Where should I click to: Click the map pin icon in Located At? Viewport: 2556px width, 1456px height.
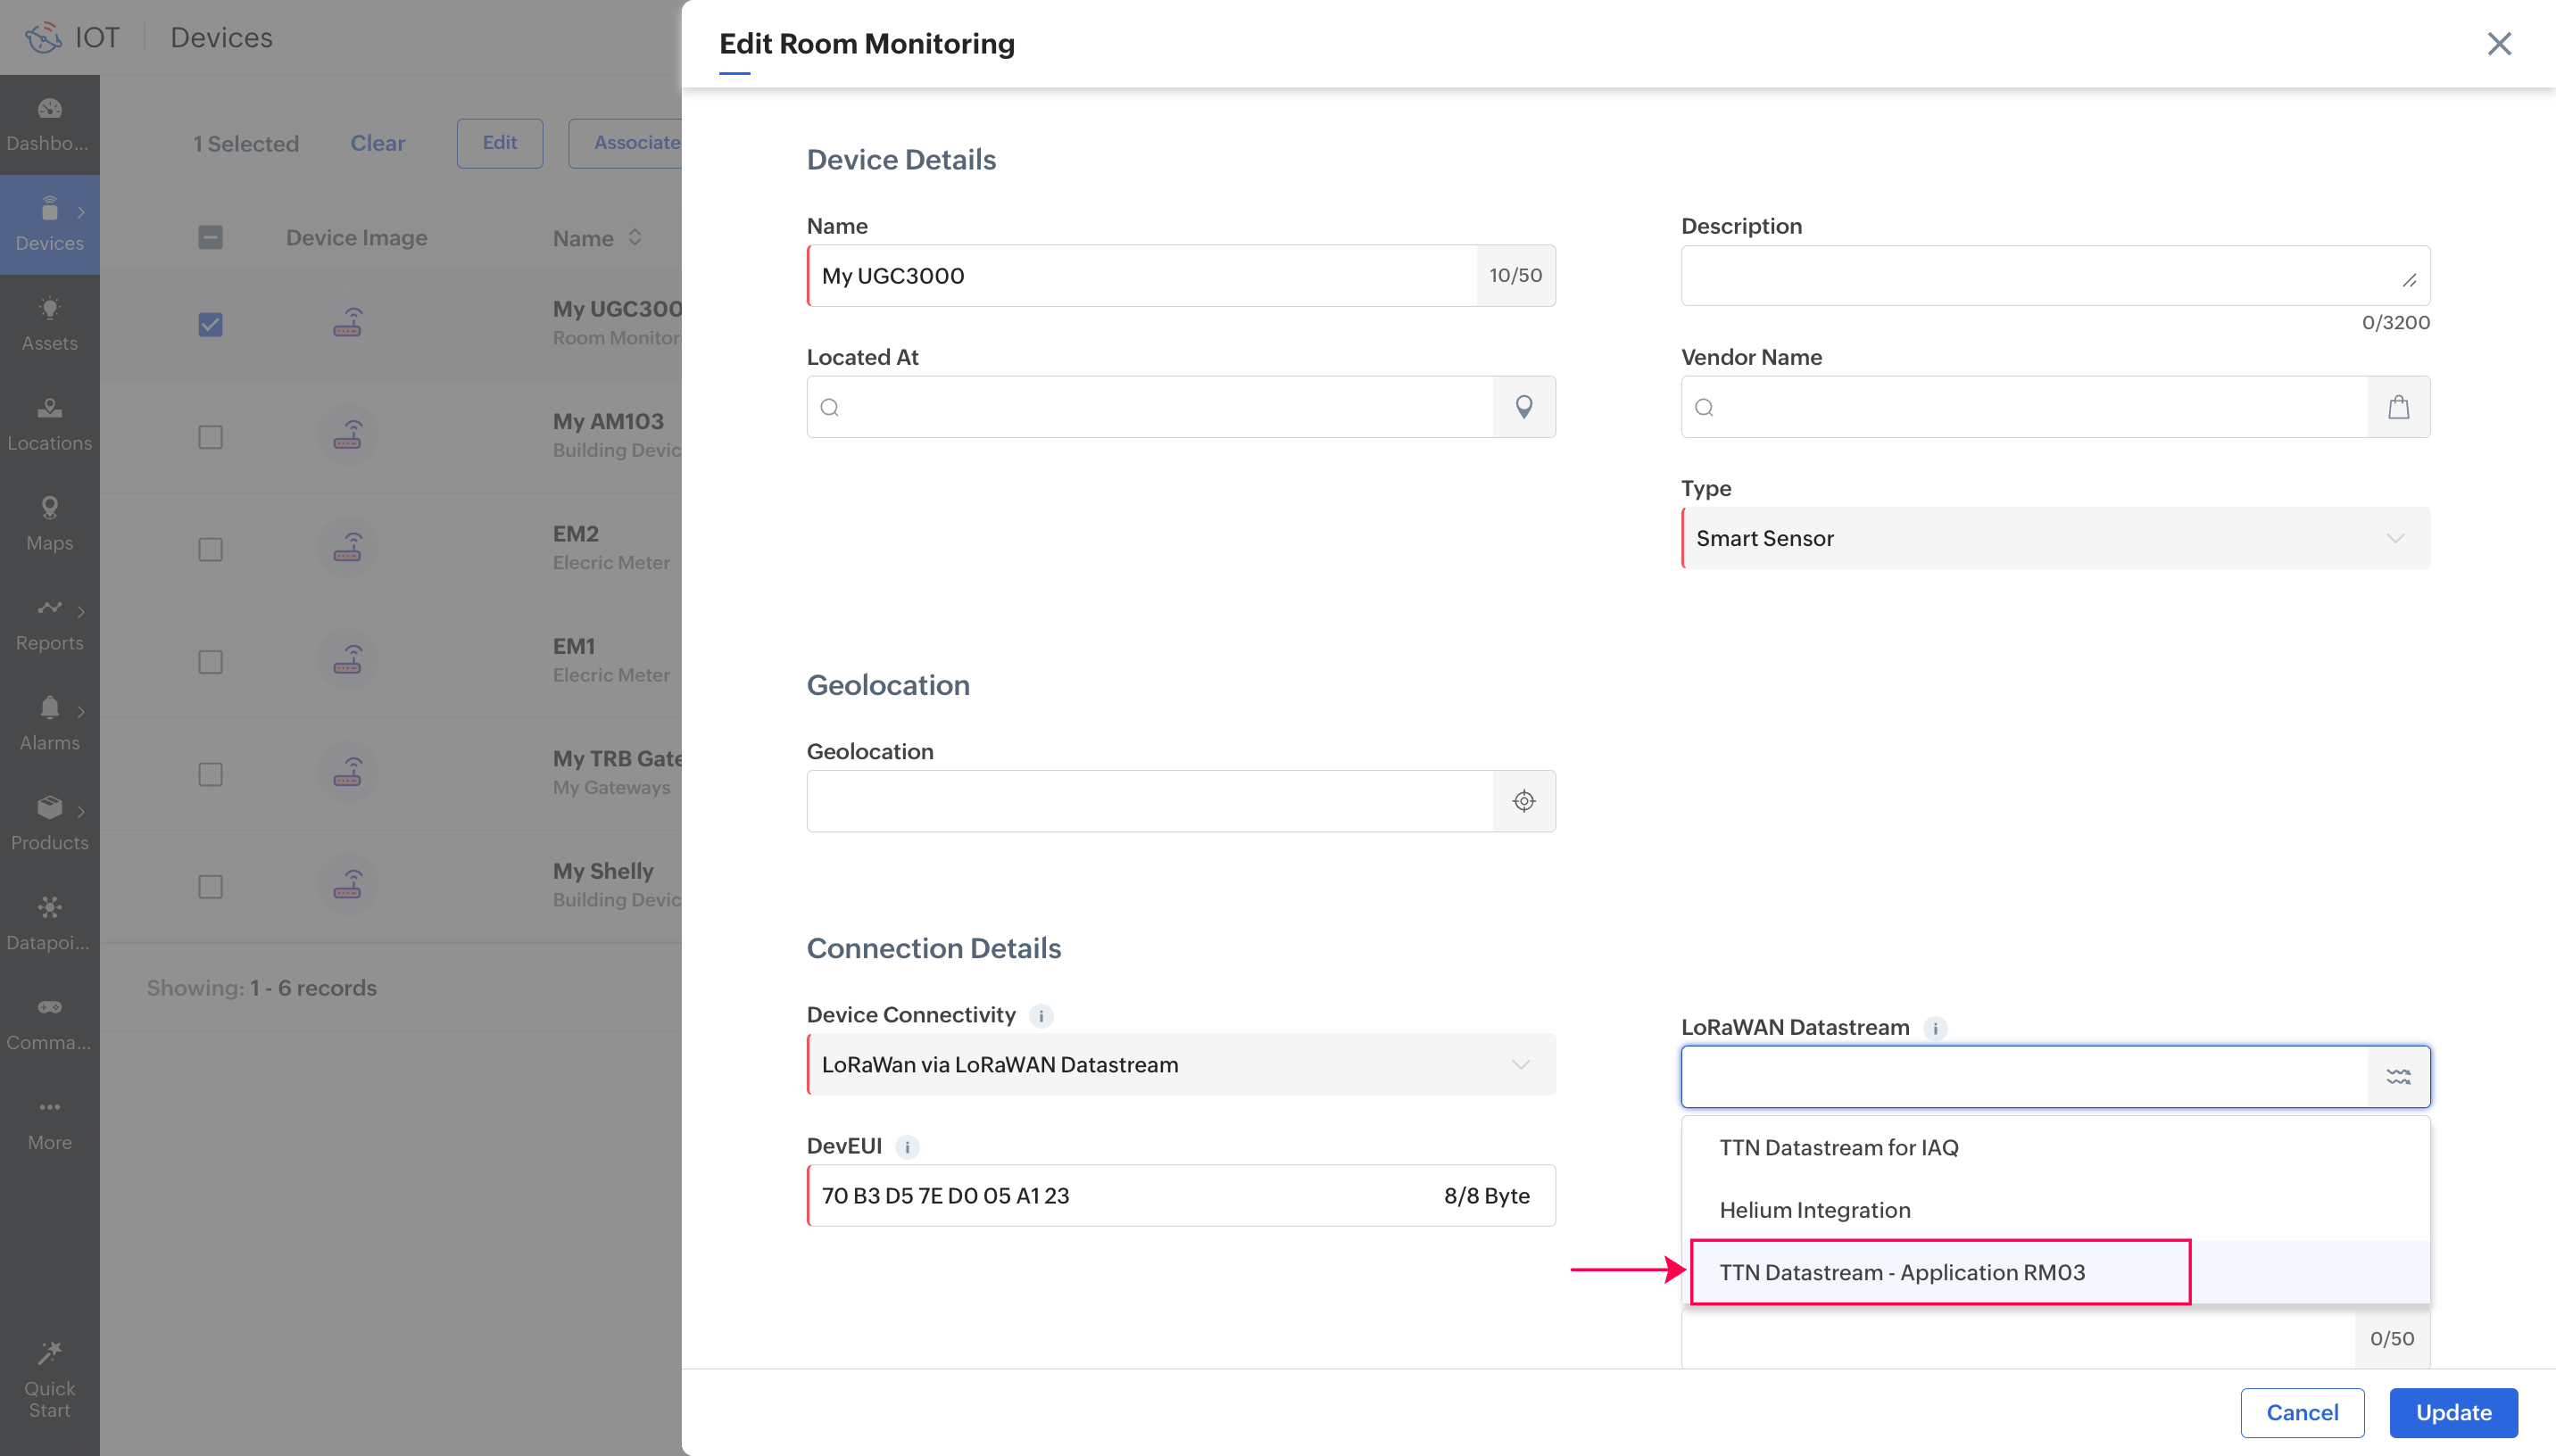1523,407
